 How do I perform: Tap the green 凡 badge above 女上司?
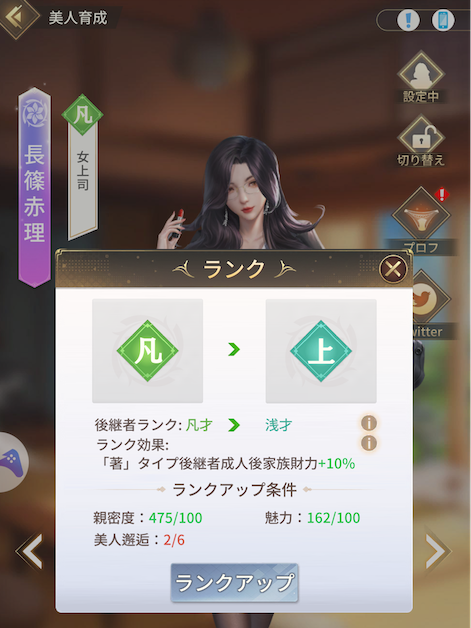(x=83, y=115)
